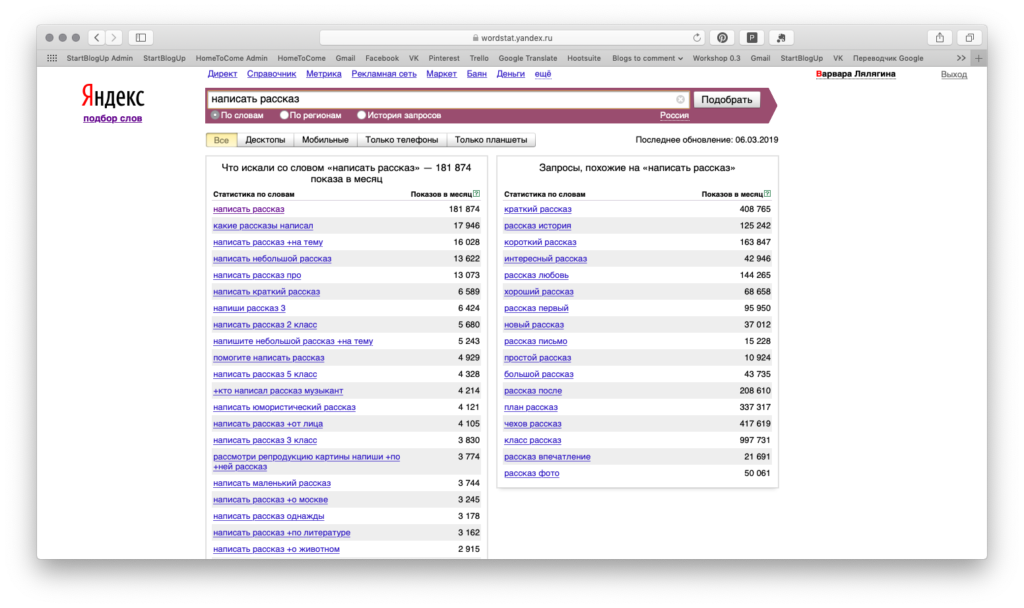This screenshot has width=1024, height=608.
Task: Open the помогите написать рассказ query
Action: click(x=268, y=358)
